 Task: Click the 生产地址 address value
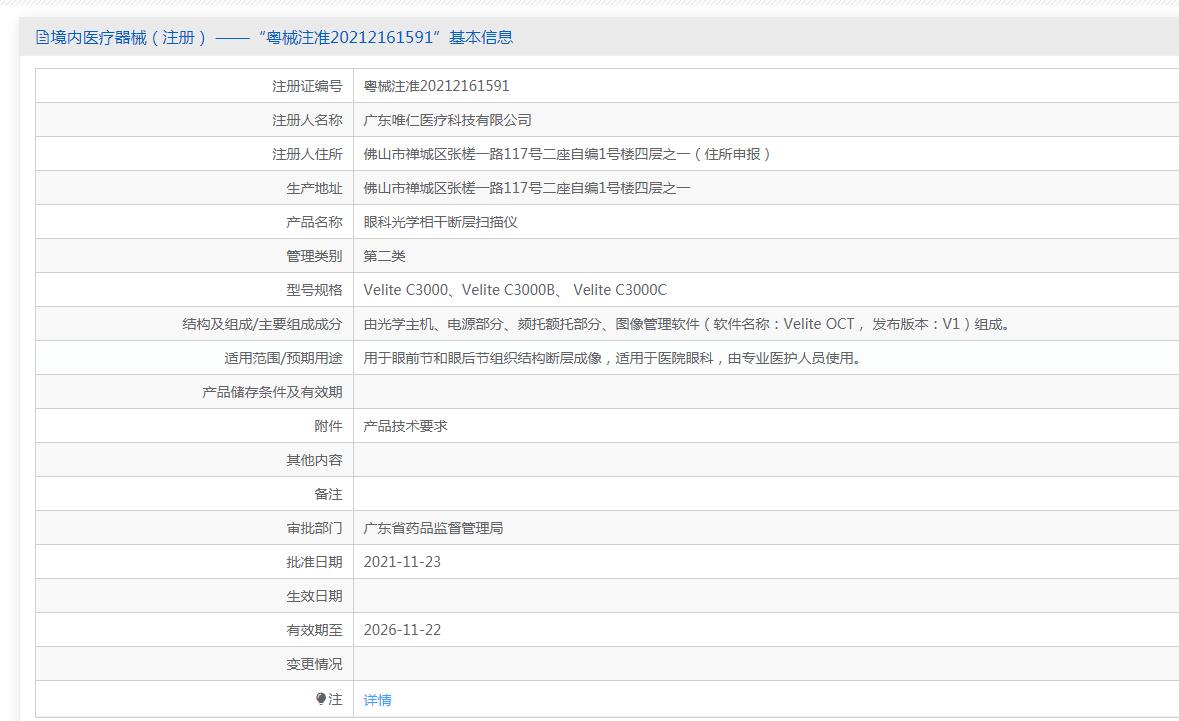[526, 188]
